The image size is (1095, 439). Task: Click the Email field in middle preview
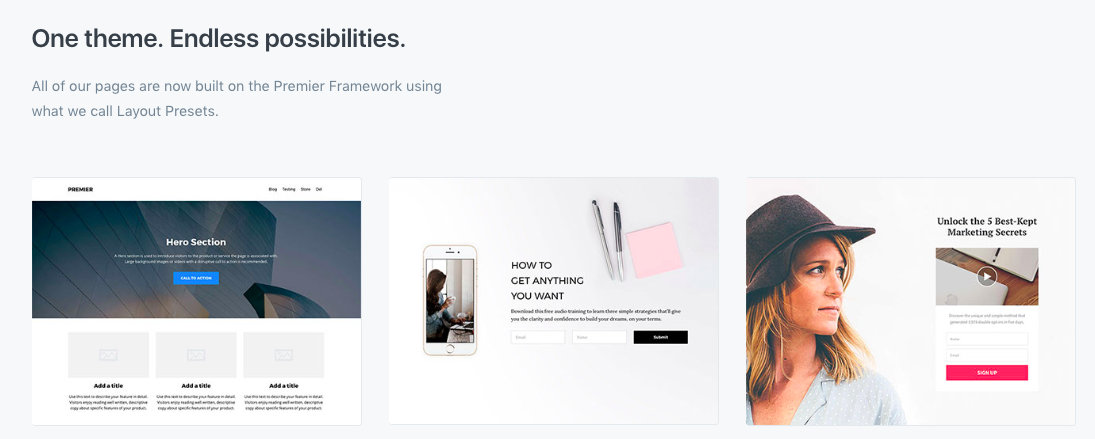point(538,337)
